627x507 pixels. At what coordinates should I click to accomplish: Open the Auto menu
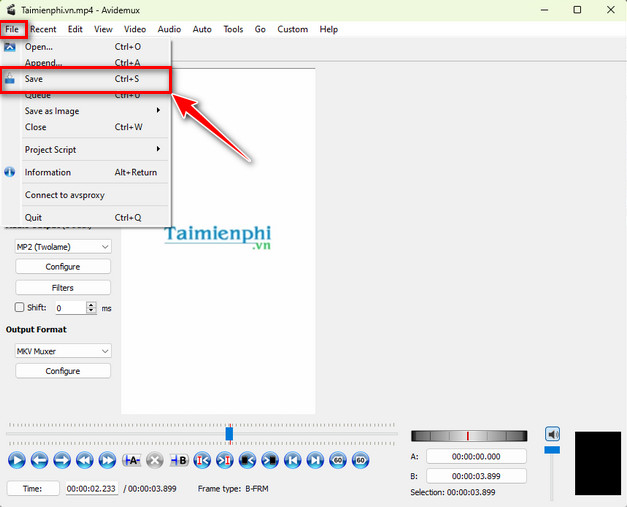tap(202, 29)
